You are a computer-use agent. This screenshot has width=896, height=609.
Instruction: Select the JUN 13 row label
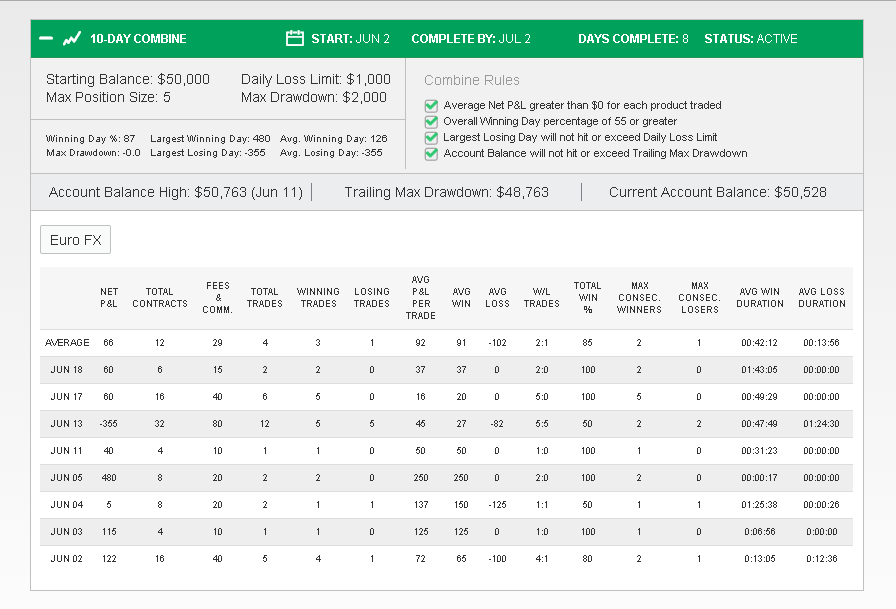click(66, 424)
